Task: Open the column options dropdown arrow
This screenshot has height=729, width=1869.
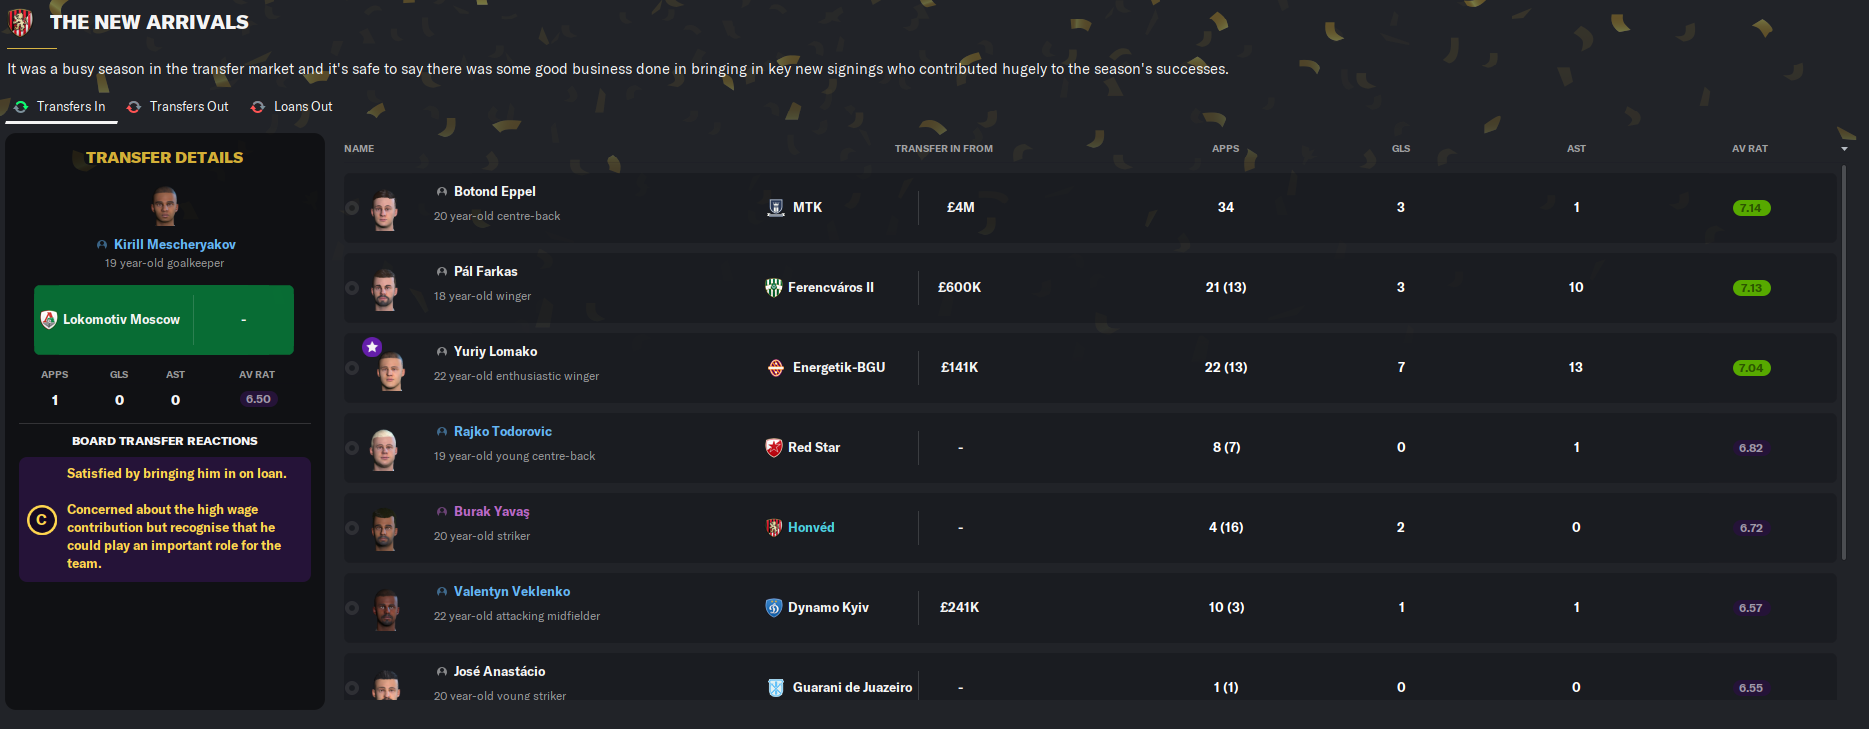Action: point(1844,149)
